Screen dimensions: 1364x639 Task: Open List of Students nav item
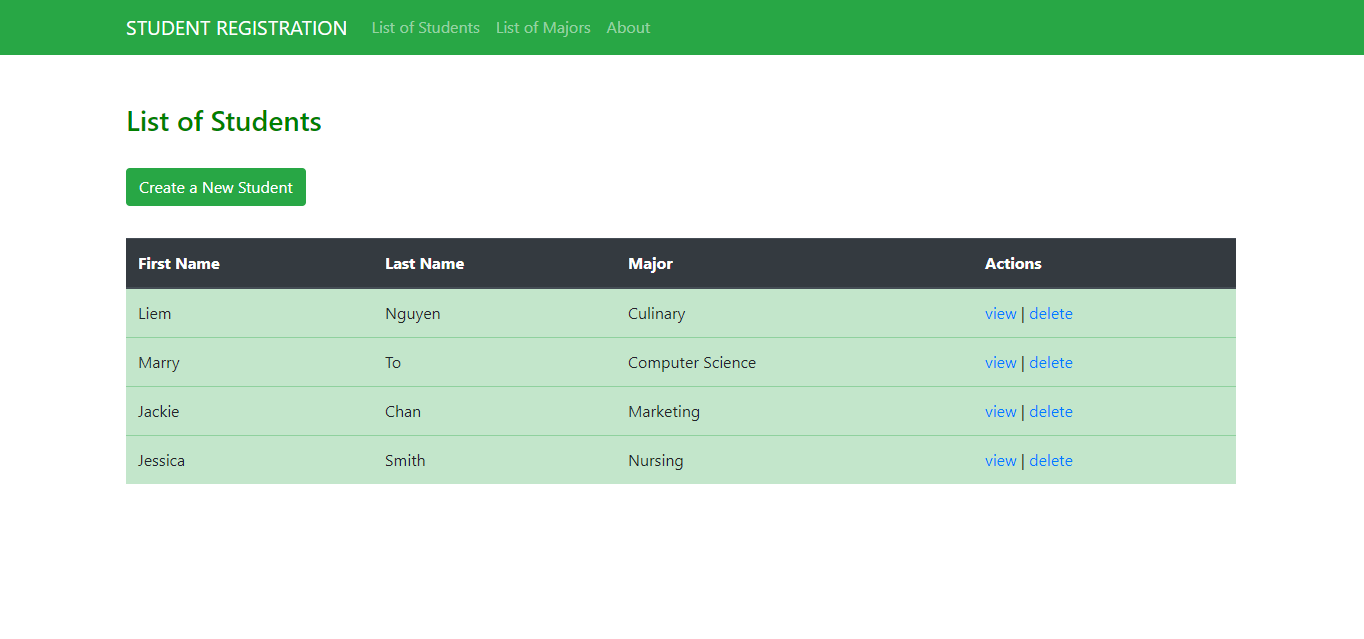pos(425,28)
